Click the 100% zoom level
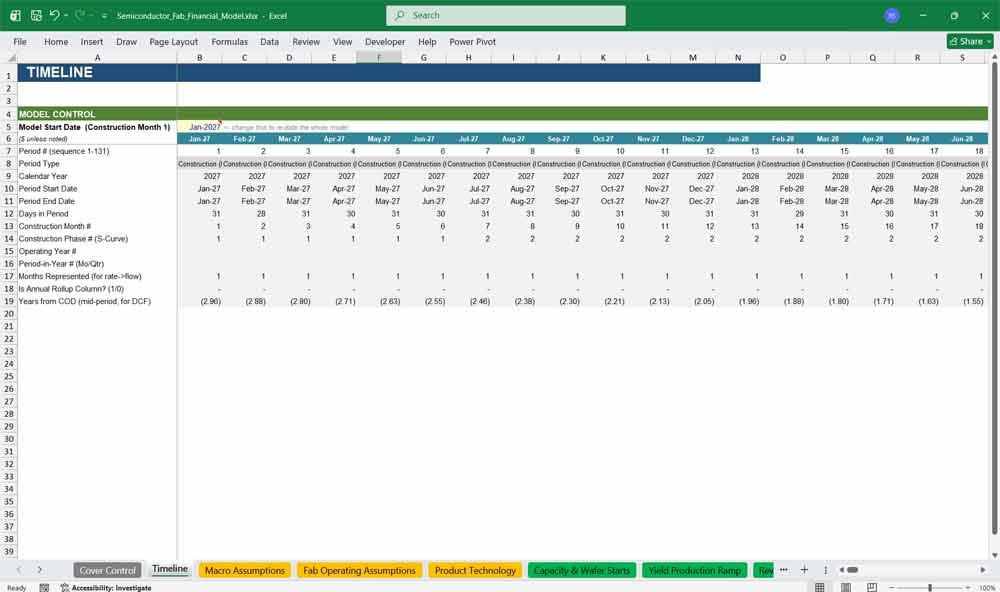The width and height of the screenshot is (1000, 592). tap(987, 588)
